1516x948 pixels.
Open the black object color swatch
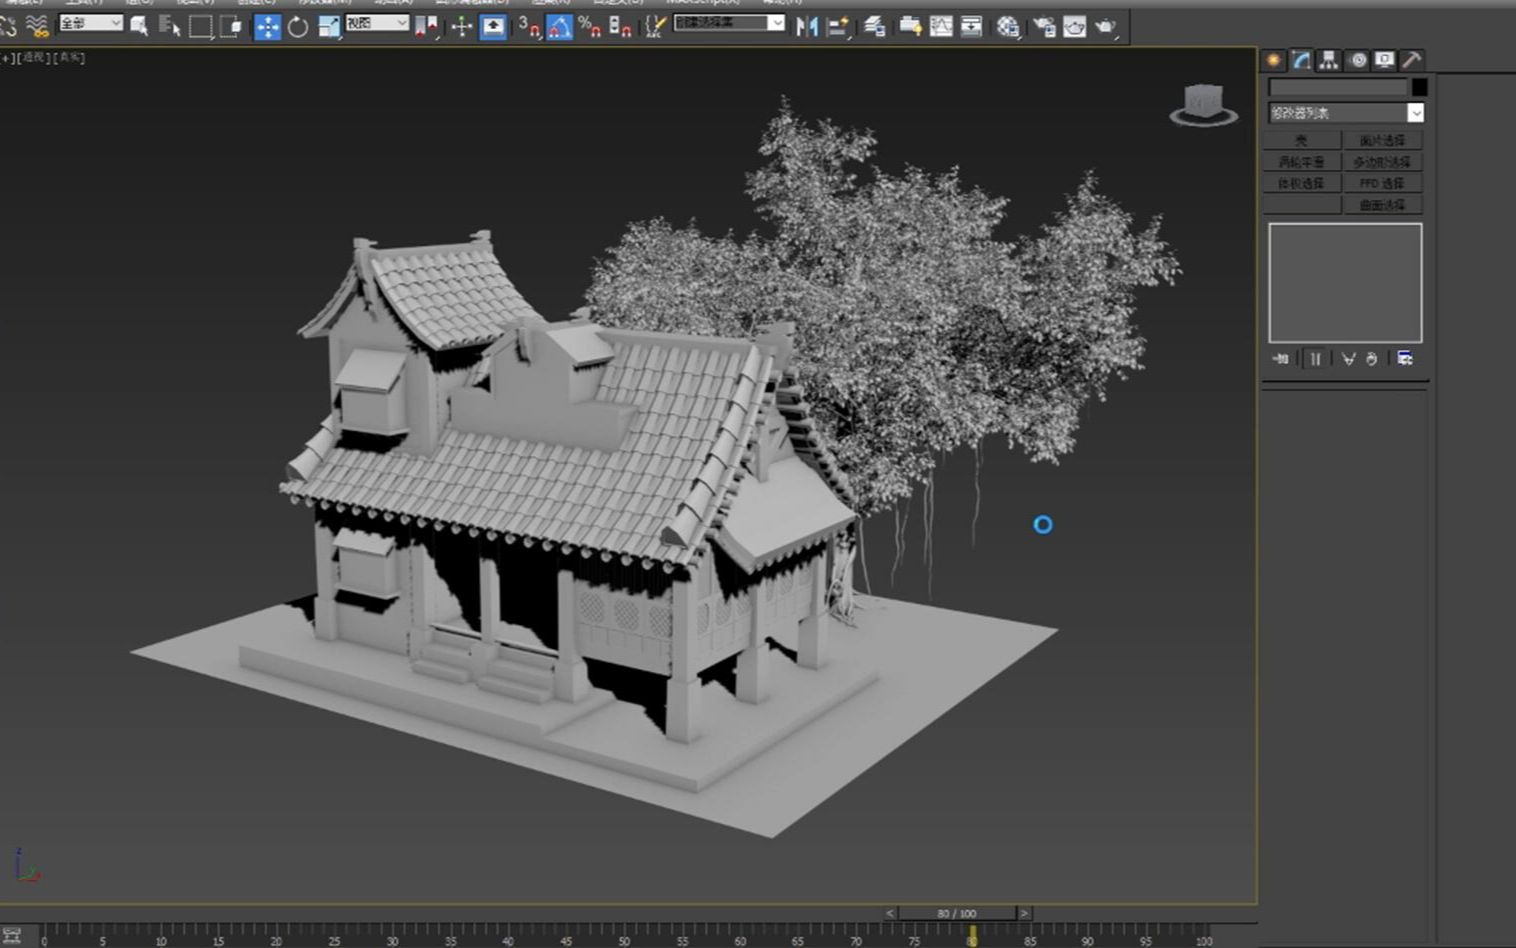[x=1419, y=87]
